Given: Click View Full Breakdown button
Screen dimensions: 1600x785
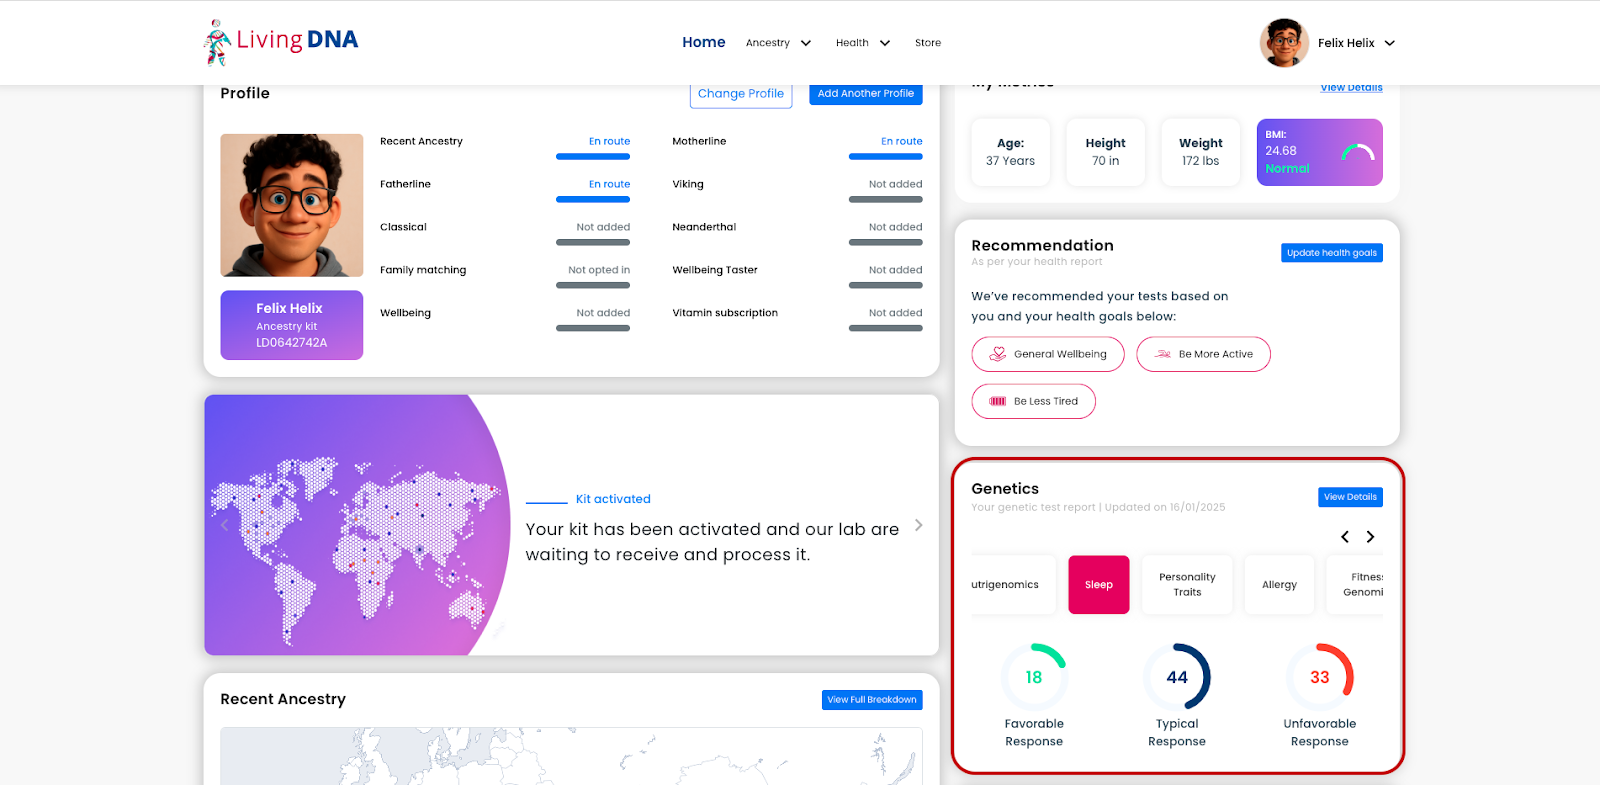Looking at the screenshot, I should pyautogui.click(x=872, y=700).
